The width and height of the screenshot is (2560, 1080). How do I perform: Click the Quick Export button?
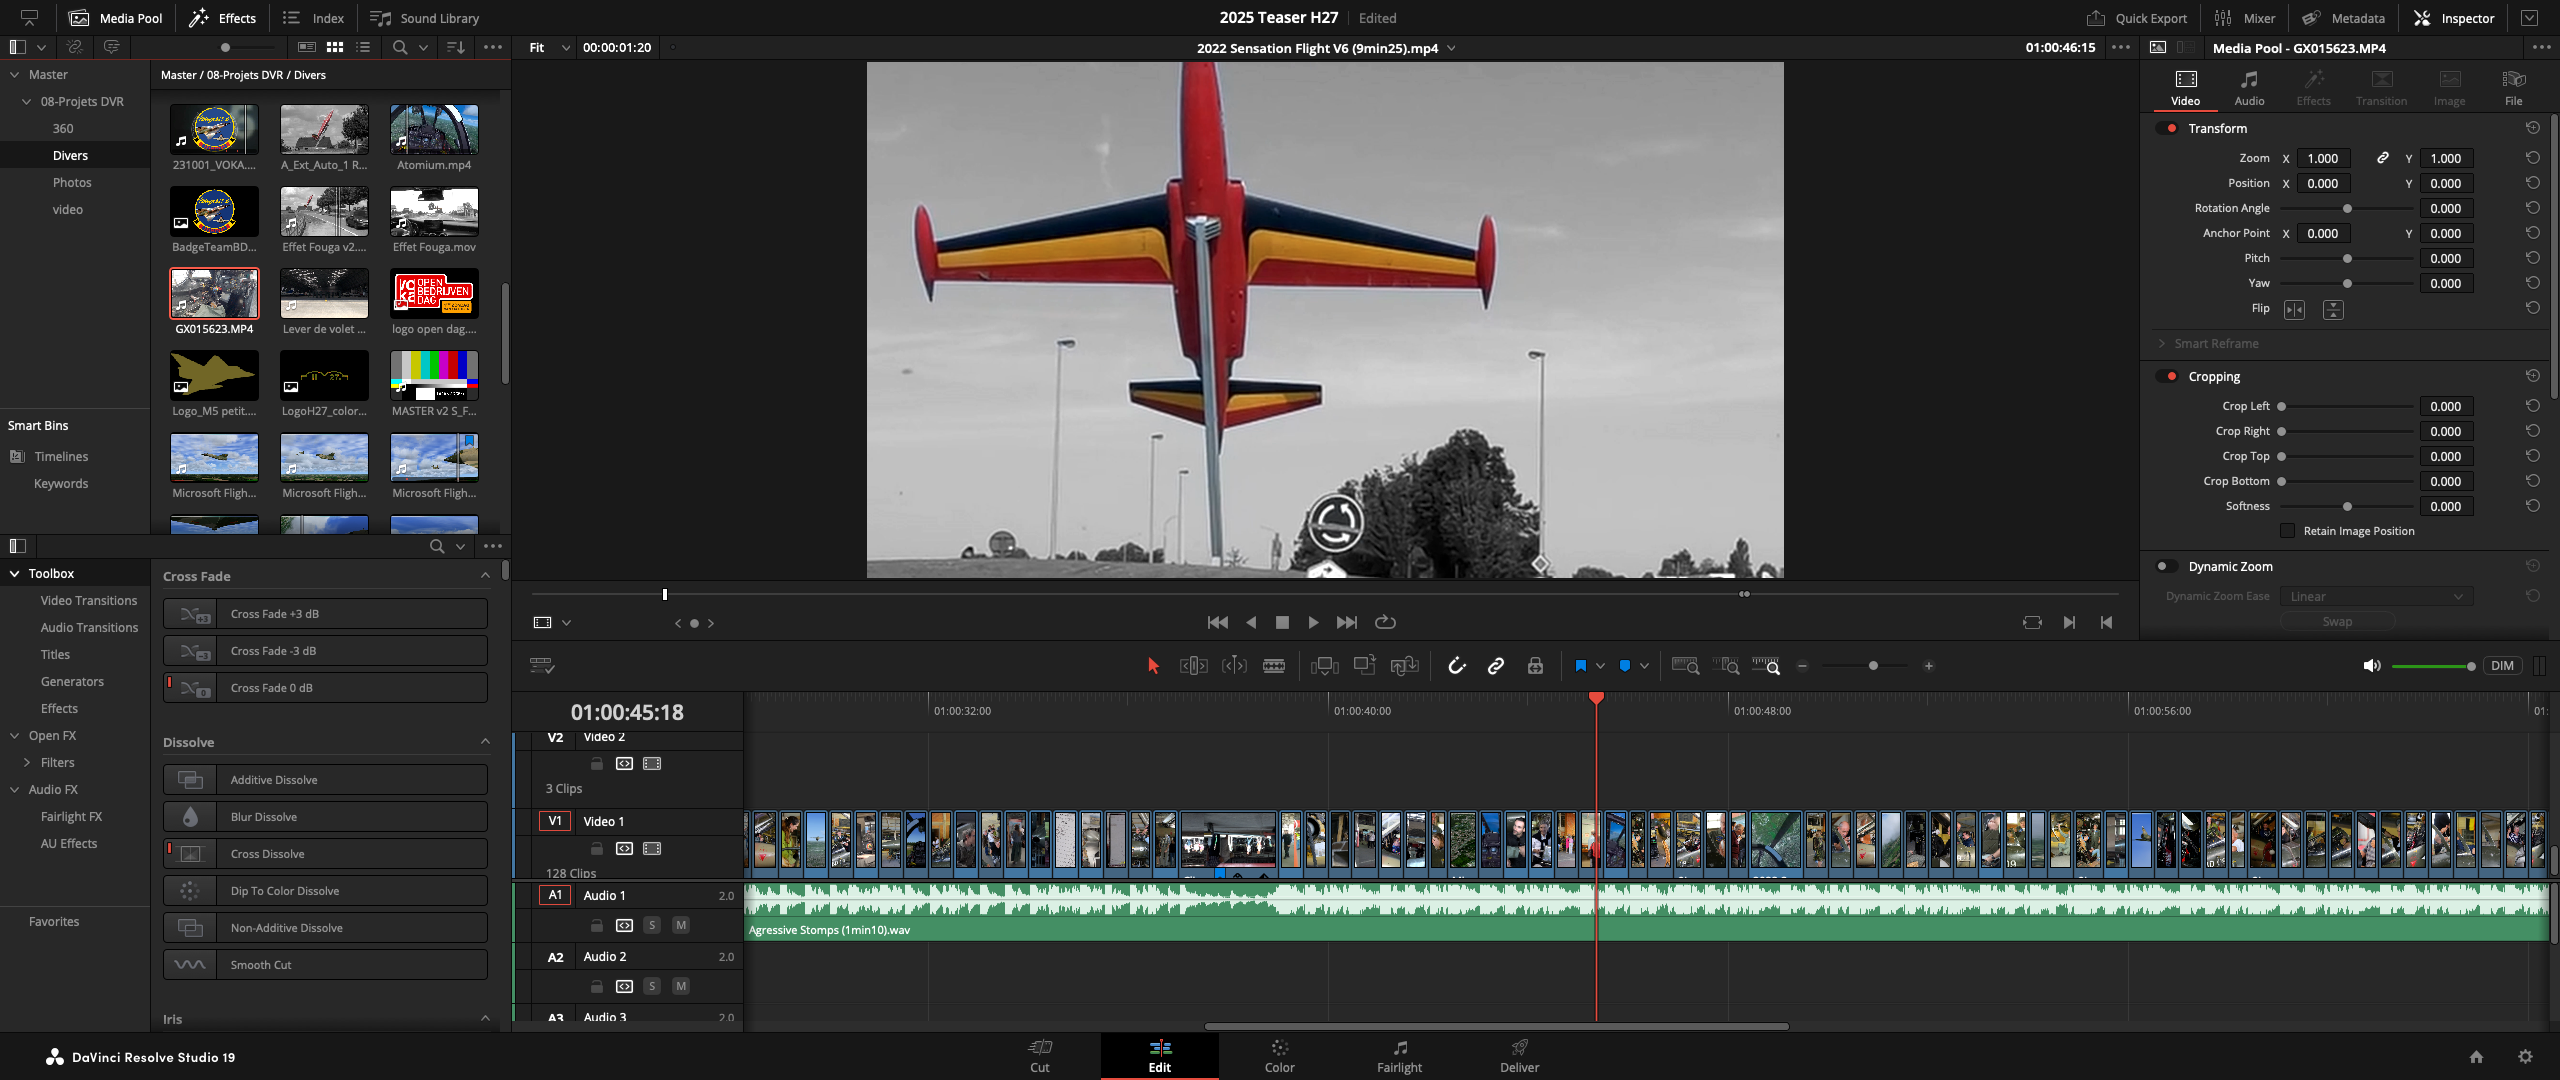click(x=2138, y=18)
